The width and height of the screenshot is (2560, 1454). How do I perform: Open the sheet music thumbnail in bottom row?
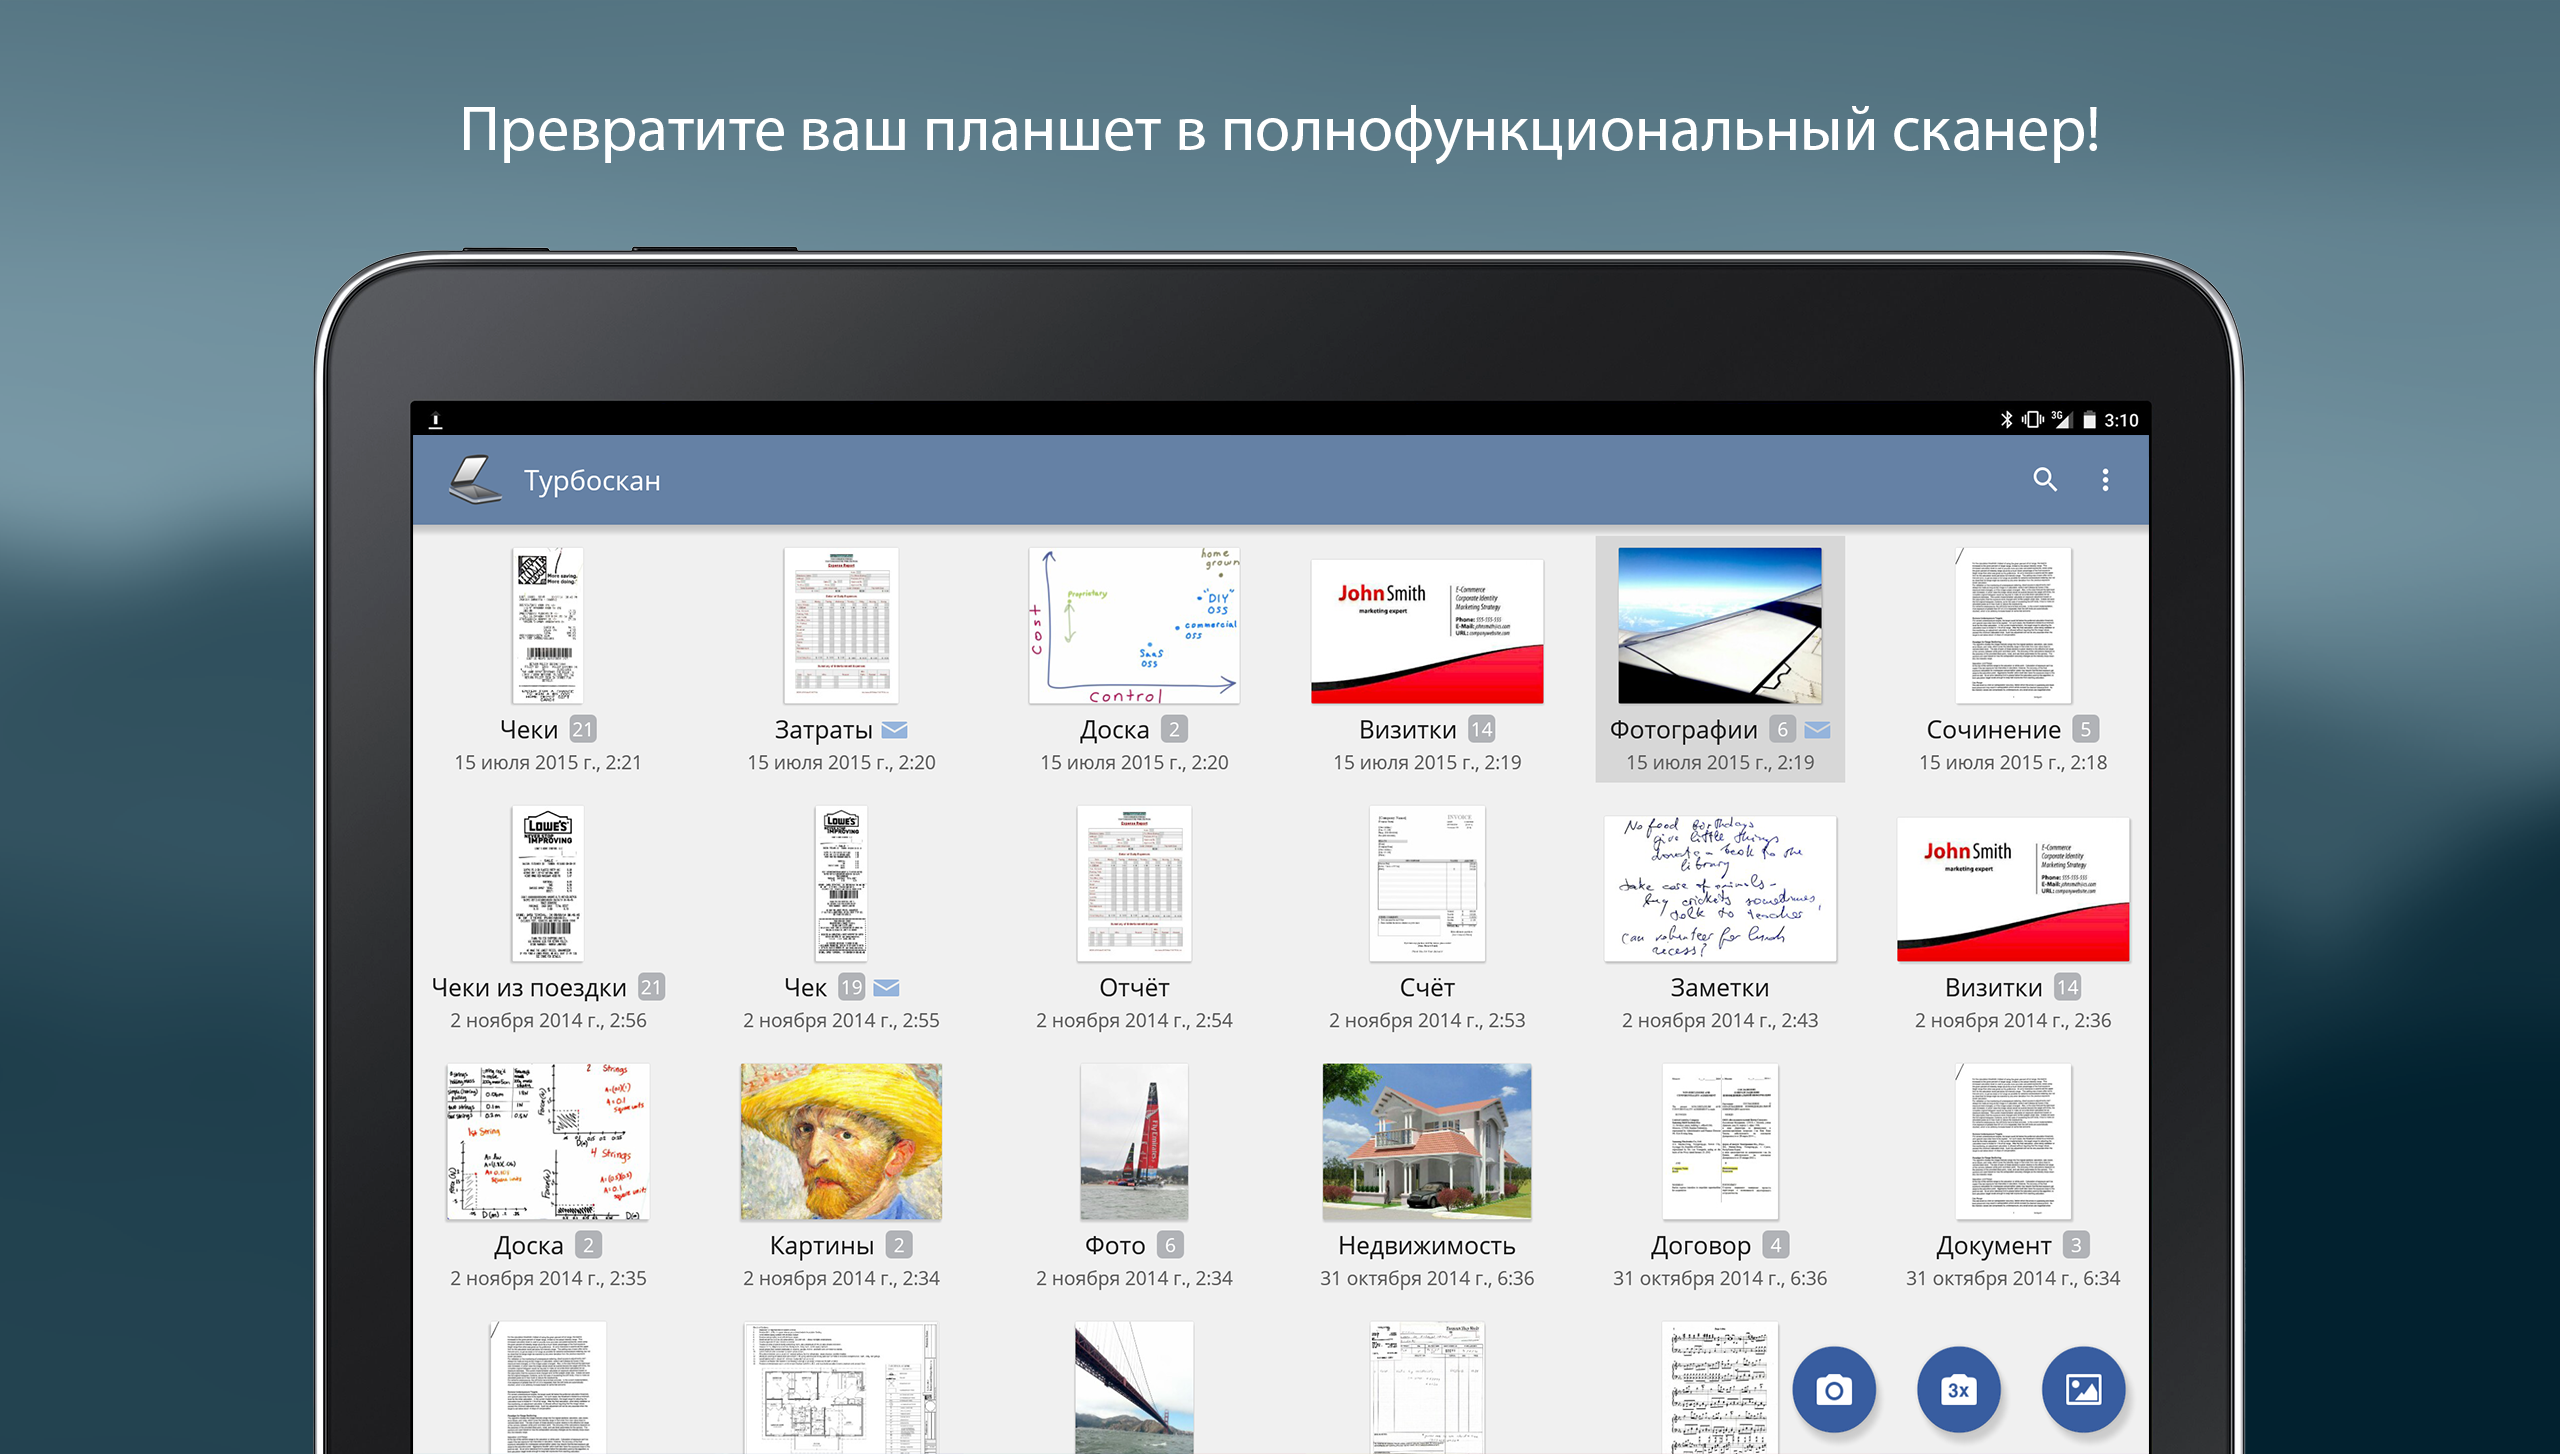[x=1720, y=1388]
